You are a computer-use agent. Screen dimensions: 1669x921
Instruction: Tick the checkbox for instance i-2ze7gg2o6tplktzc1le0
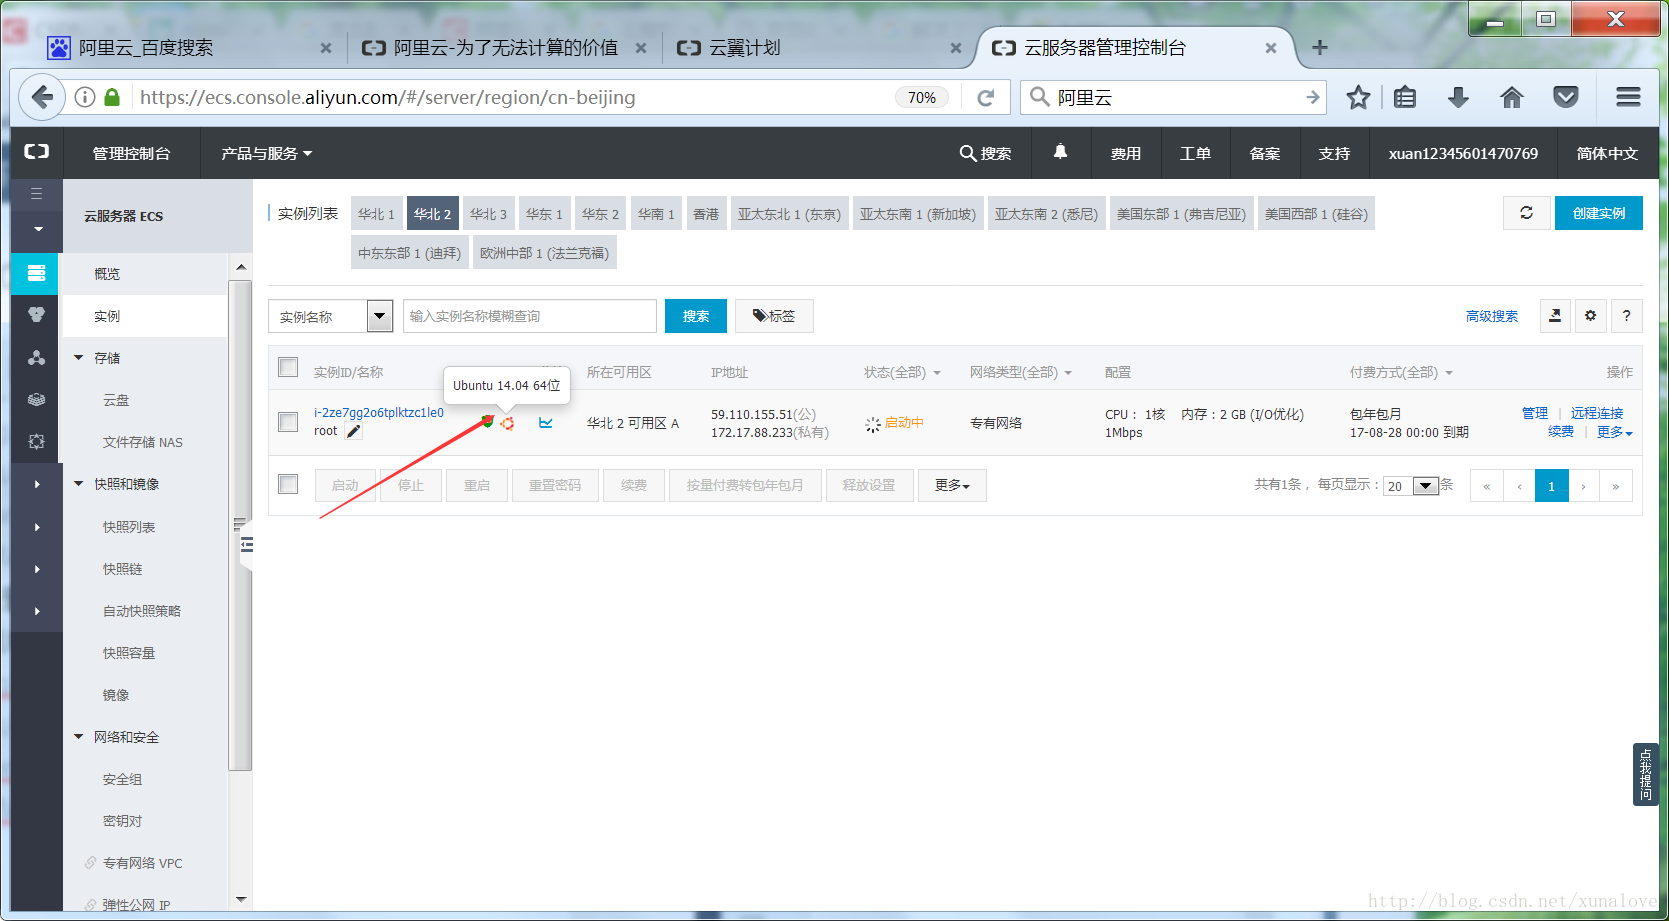[288, 422]
